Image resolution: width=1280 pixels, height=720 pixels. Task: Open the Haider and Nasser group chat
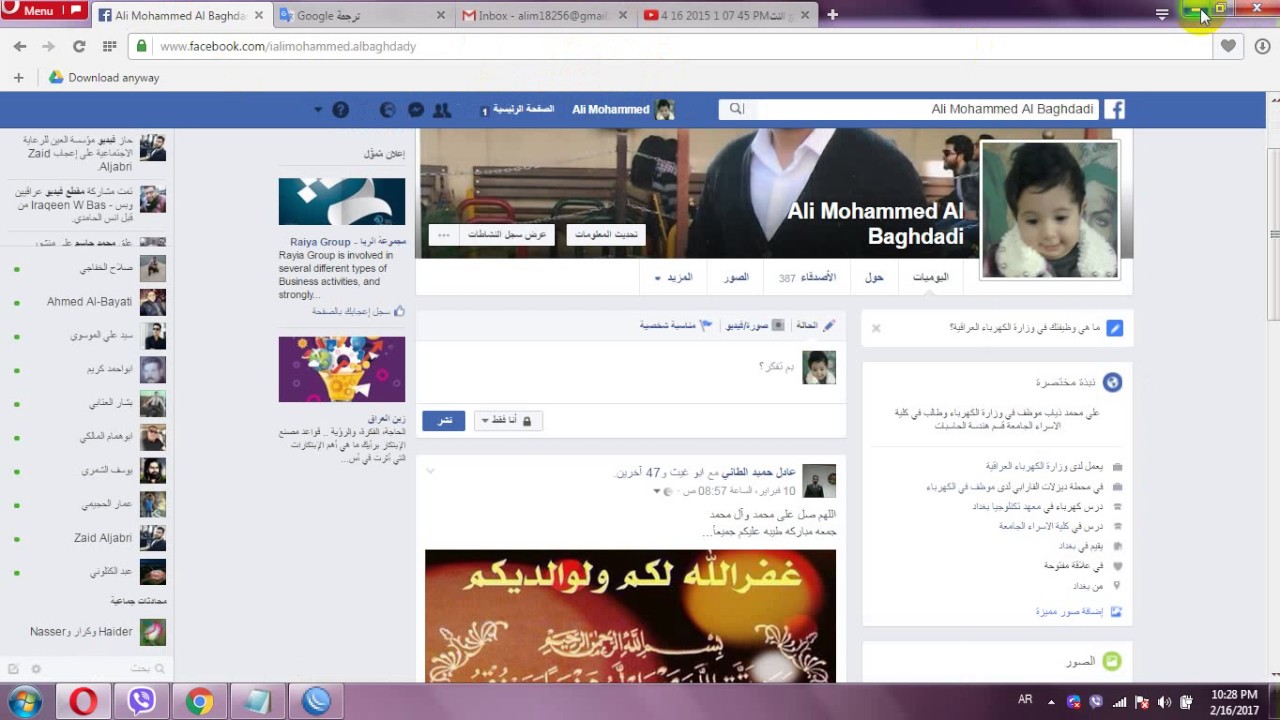[91, 632]
